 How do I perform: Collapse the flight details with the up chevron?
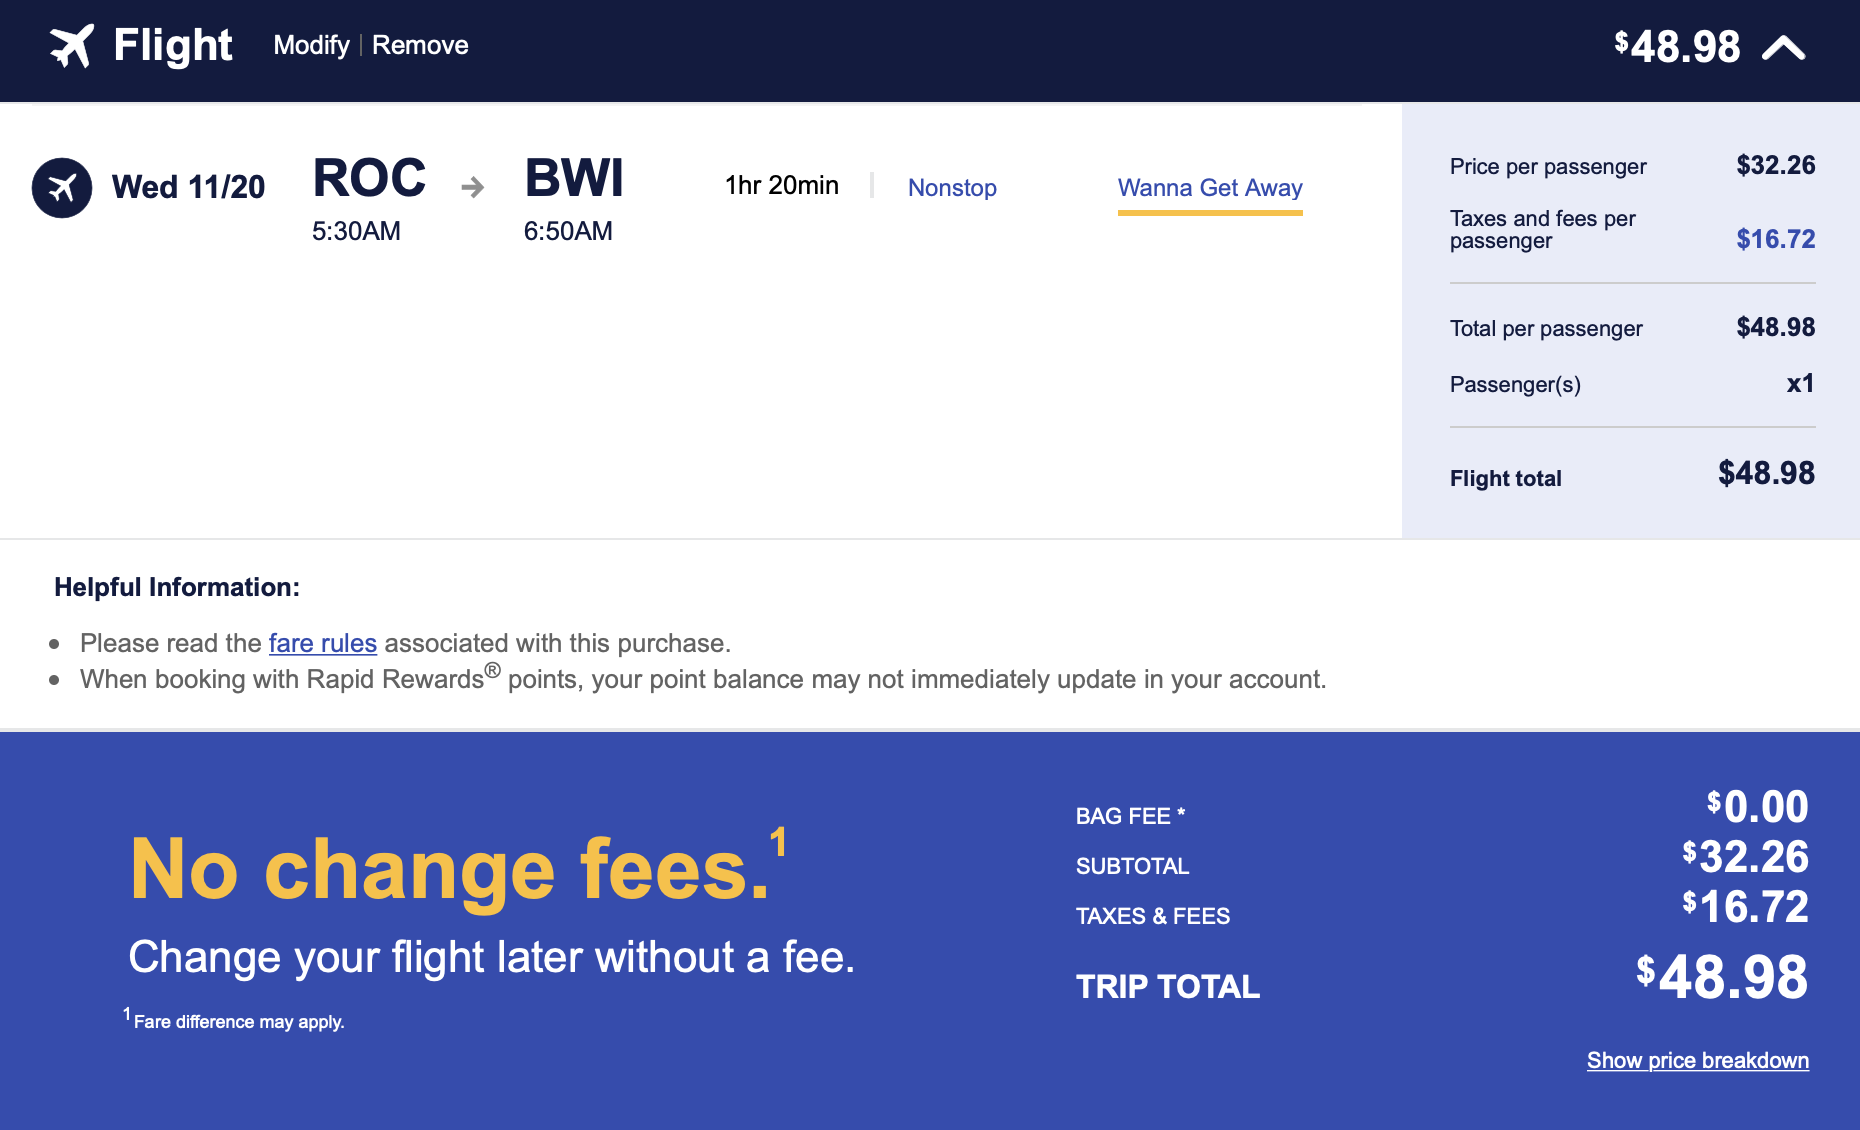(1784, 47)
